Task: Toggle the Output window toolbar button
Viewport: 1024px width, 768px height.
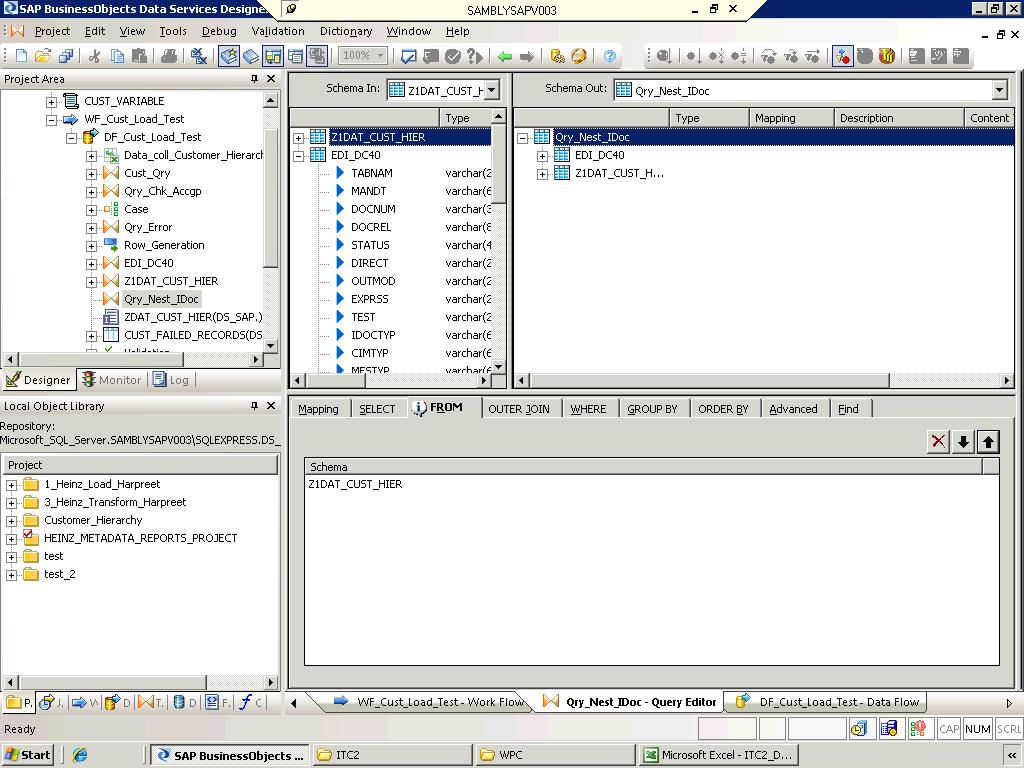Action: pos(295,56)
